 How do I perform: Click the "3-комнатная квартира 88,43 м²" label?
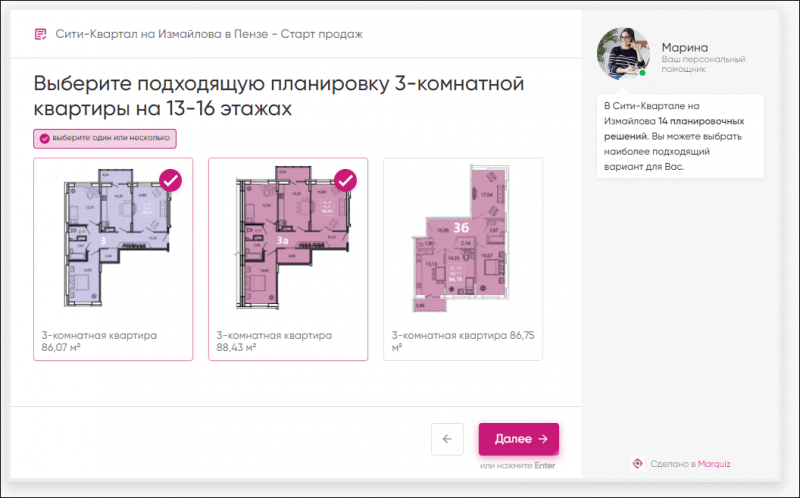(x=274, y=341)
